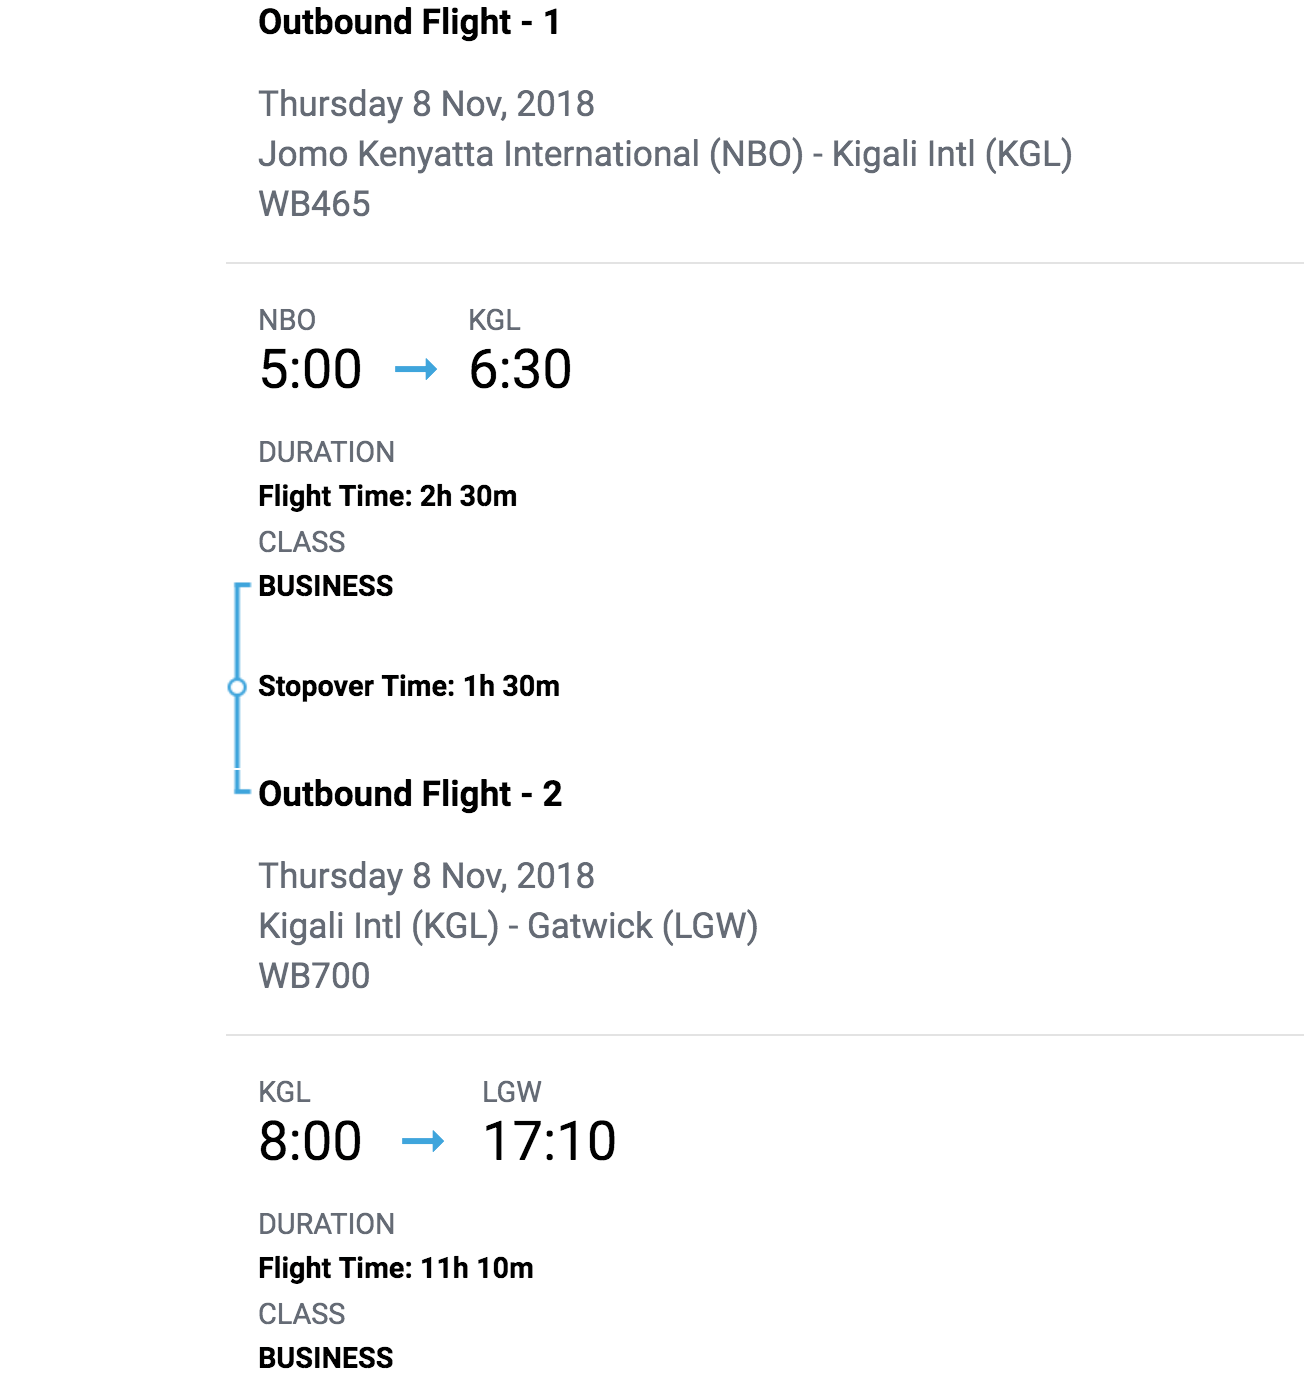Click the 6:30 arrival time
Viewport: 1304px width, 1390px height.
click(x=520, y=369)
